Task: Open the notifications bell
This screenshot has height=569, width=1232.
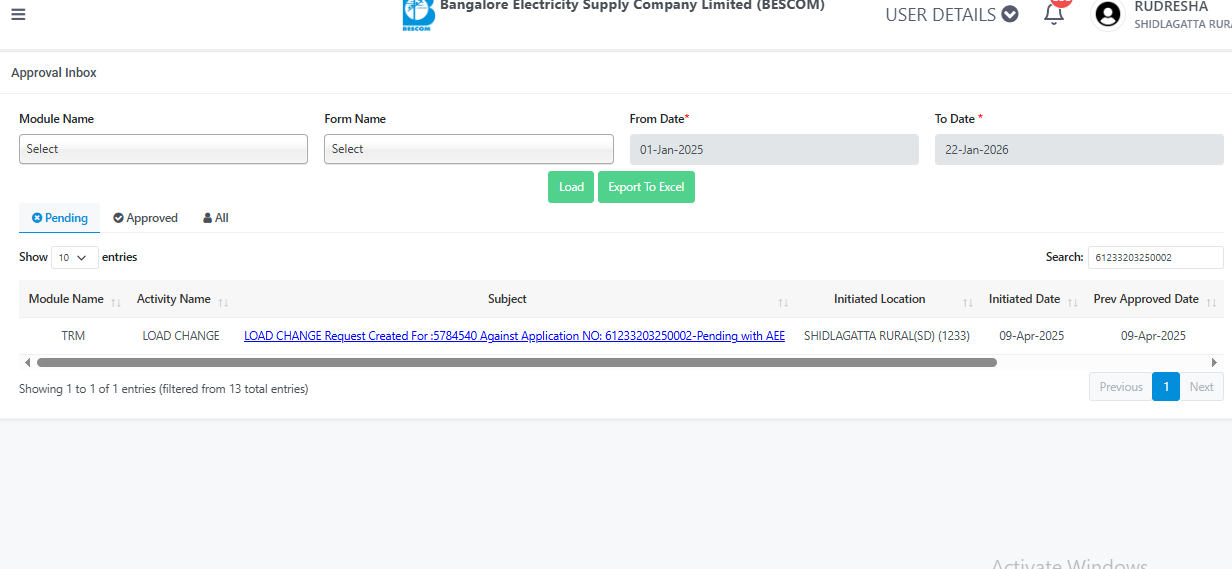Action: point(1053,14)
